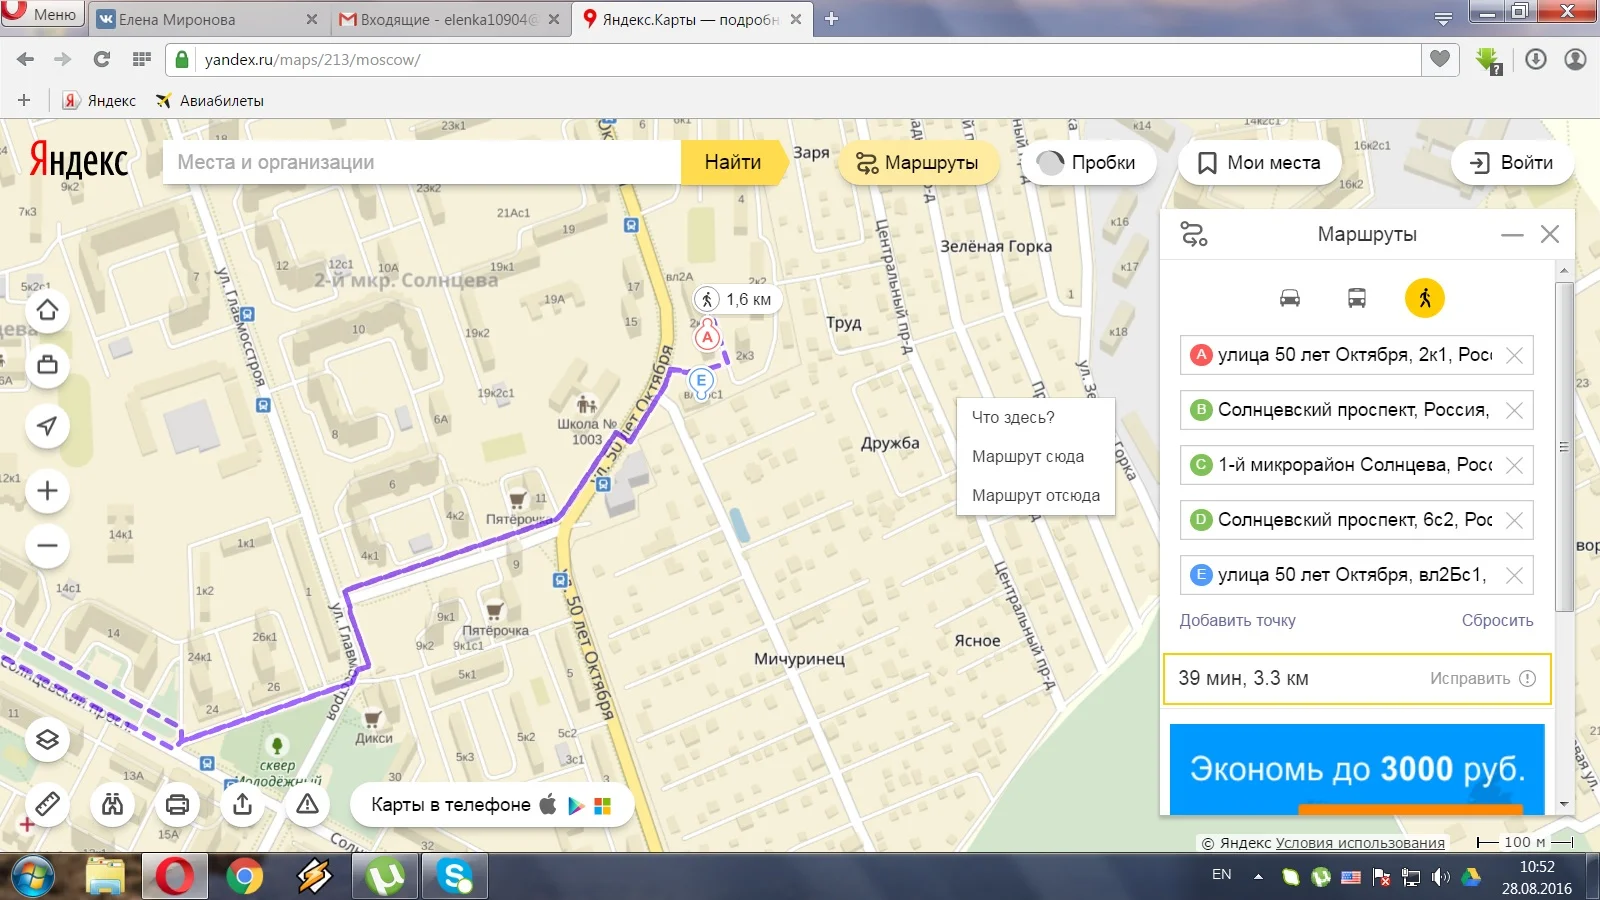Screen dimensions: 1600x900
Task: Open a new browser tab
Action: [x=831, y=19]
